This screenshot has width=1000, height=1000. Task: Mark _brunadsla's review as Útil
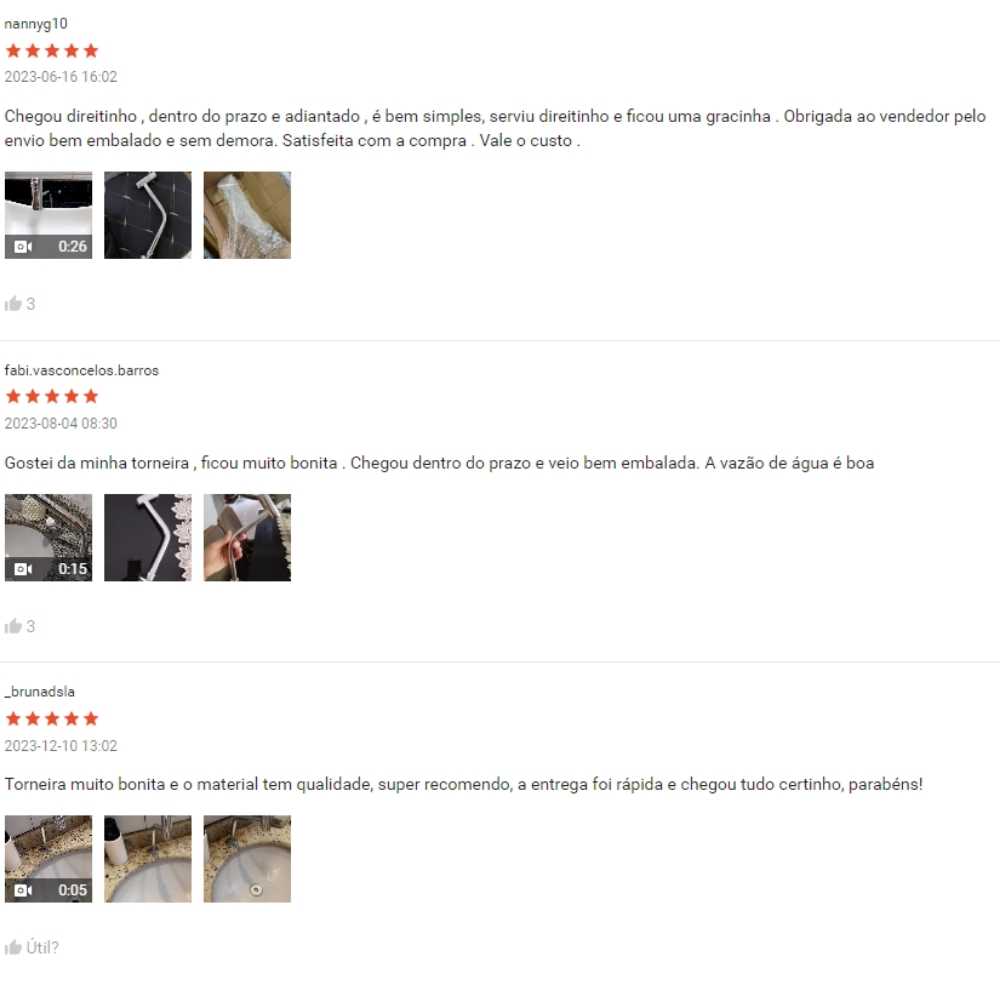click(x=31, y=947)
